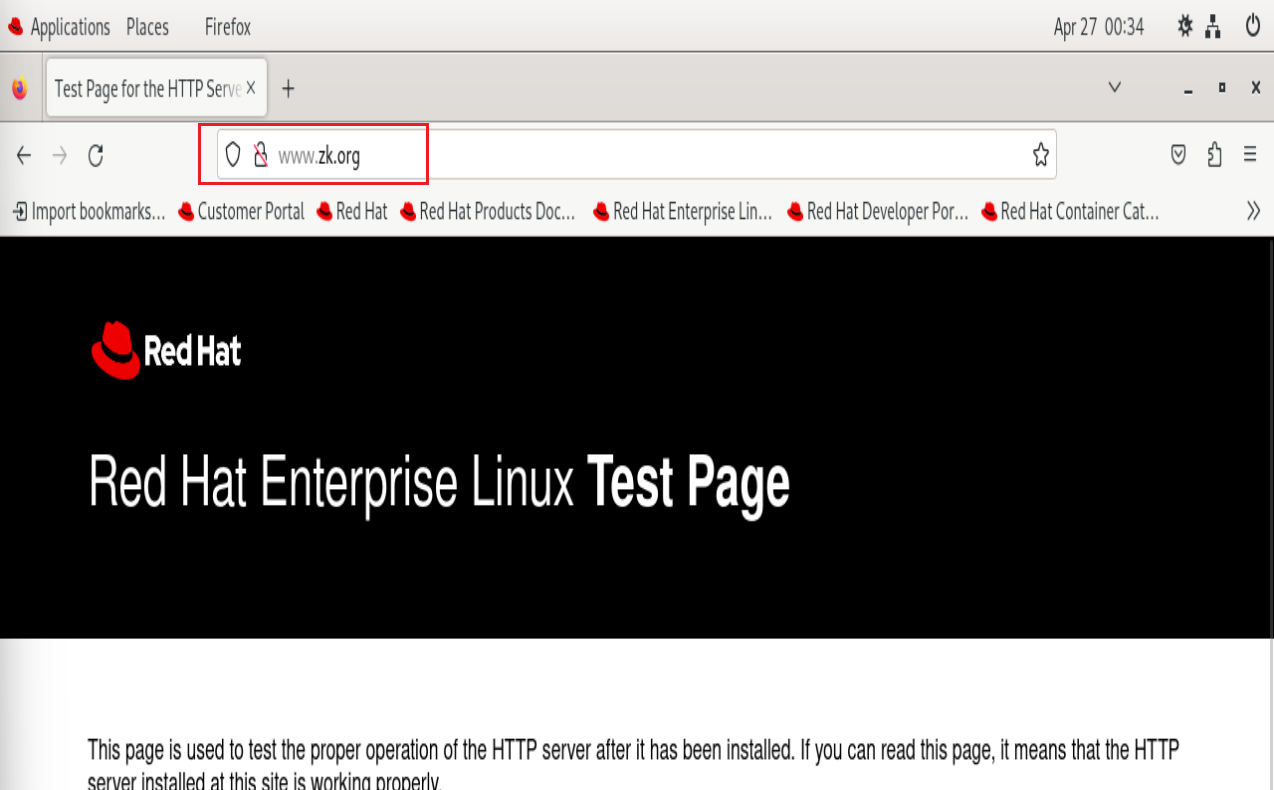Bookmark this page with the star icon

pos(1041,155)
